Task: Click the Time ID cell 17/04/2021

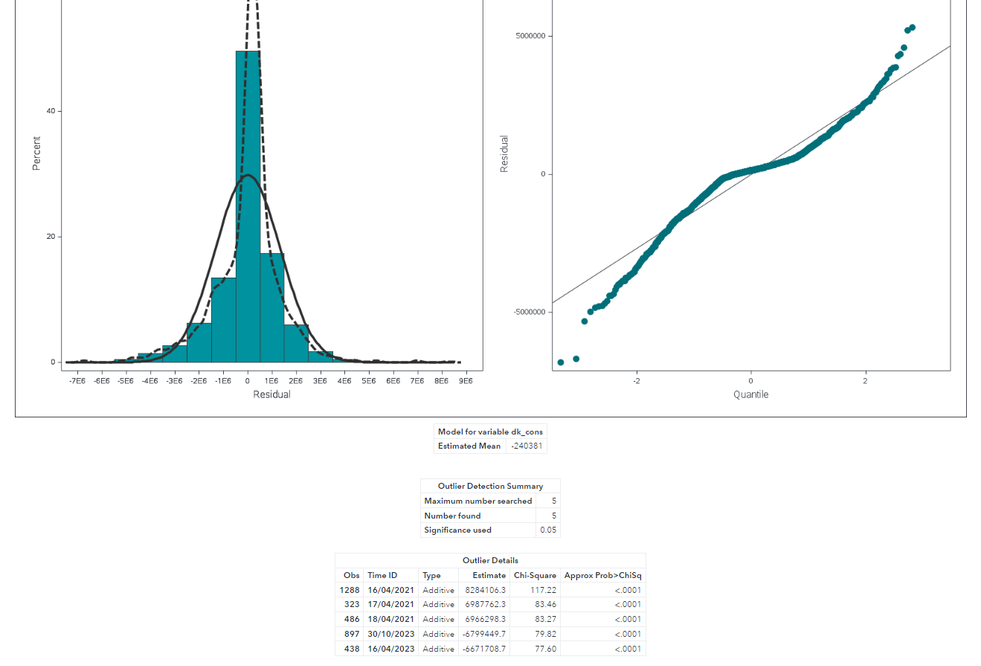Action: pyautogui.click(x=391, y=604)
